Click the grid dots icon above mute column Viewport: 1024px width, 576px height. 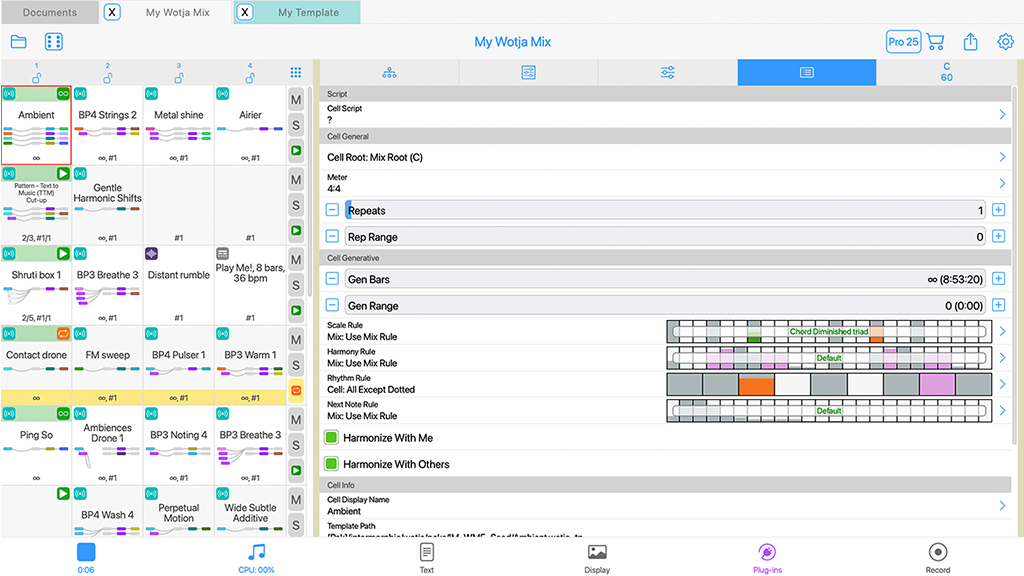click(296, 73)
